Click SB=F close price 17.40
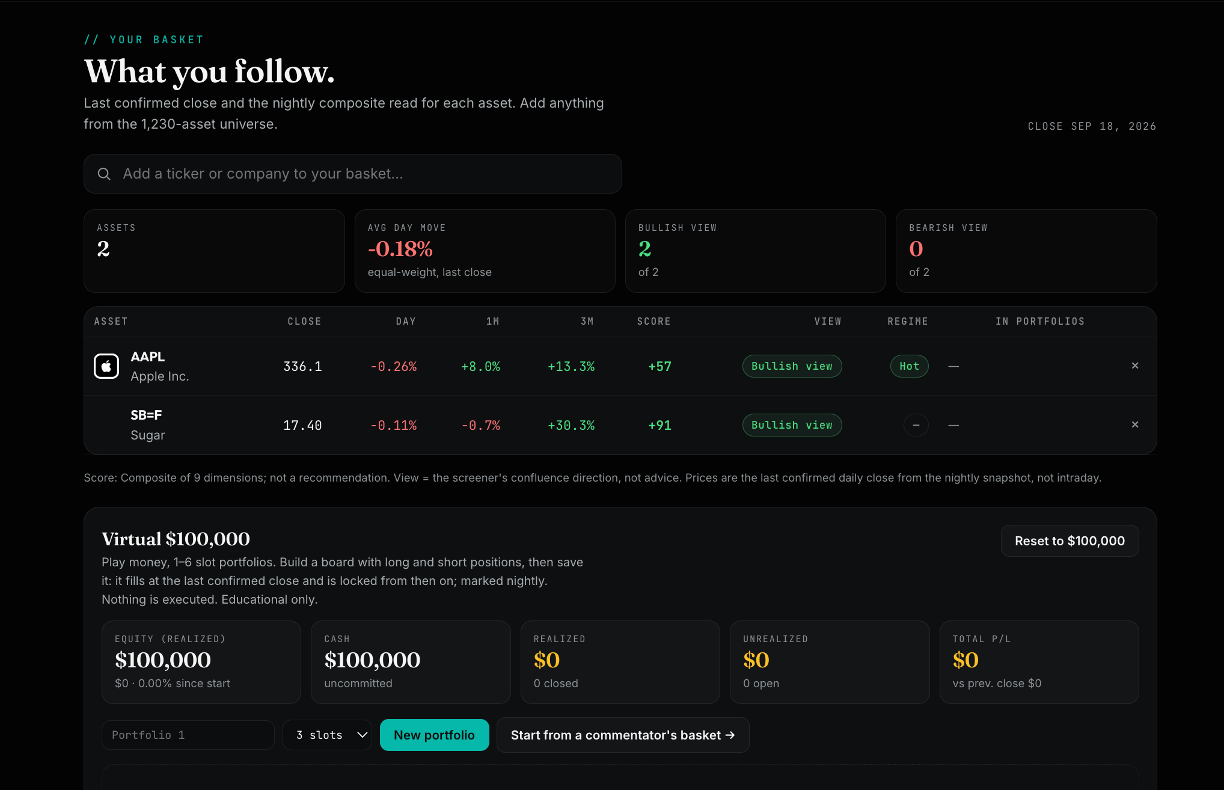Viewport: 1224px width, 790px height. tap(302, 426)
